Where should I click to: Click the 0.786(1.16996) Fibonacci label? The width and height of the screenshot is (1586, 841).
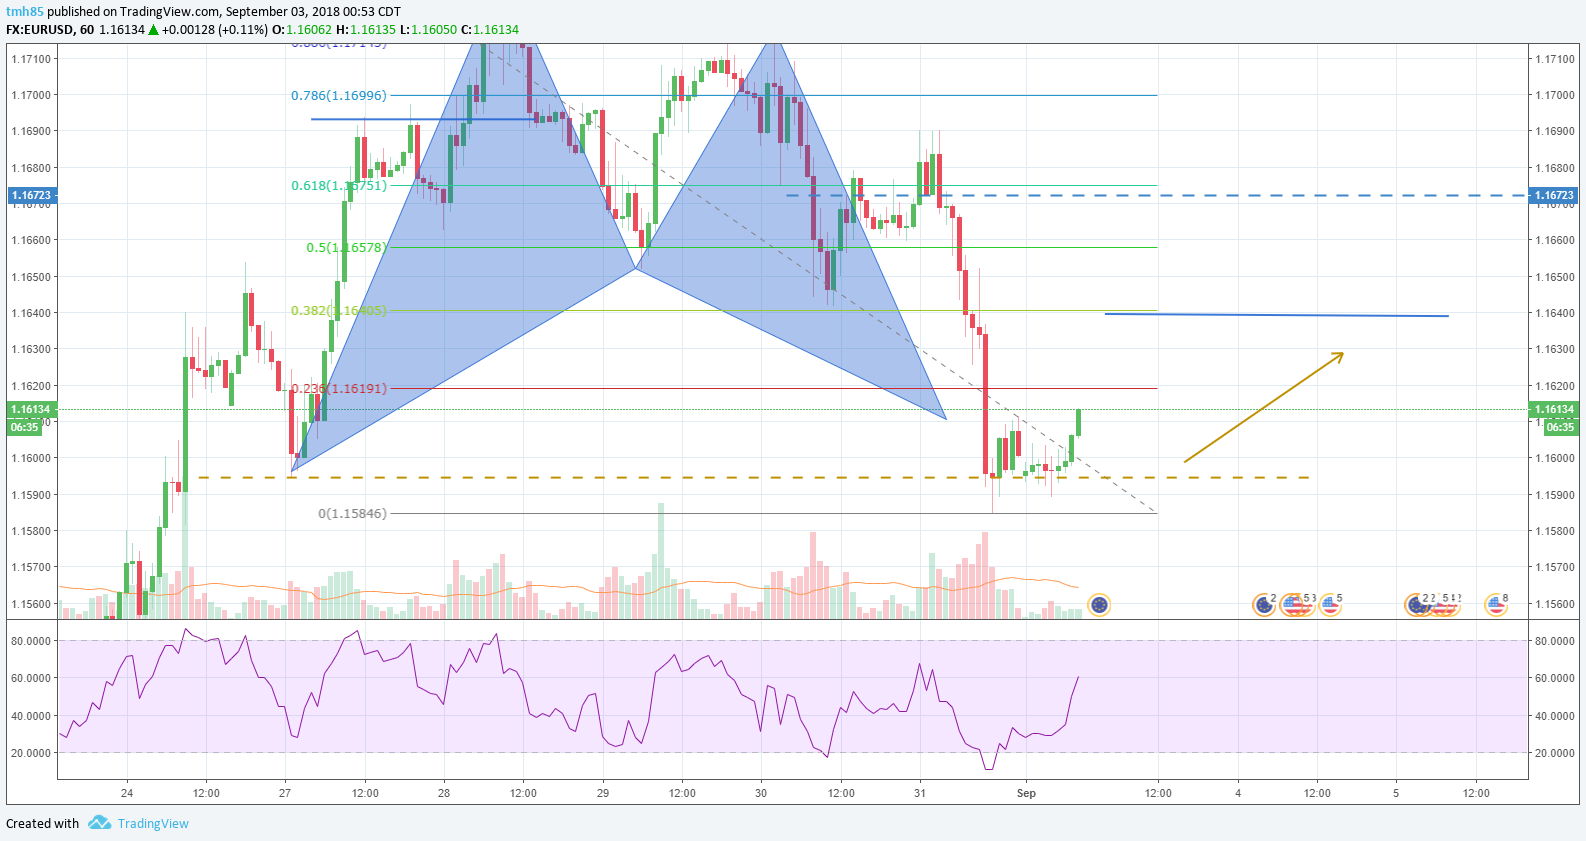coord(339,96)
